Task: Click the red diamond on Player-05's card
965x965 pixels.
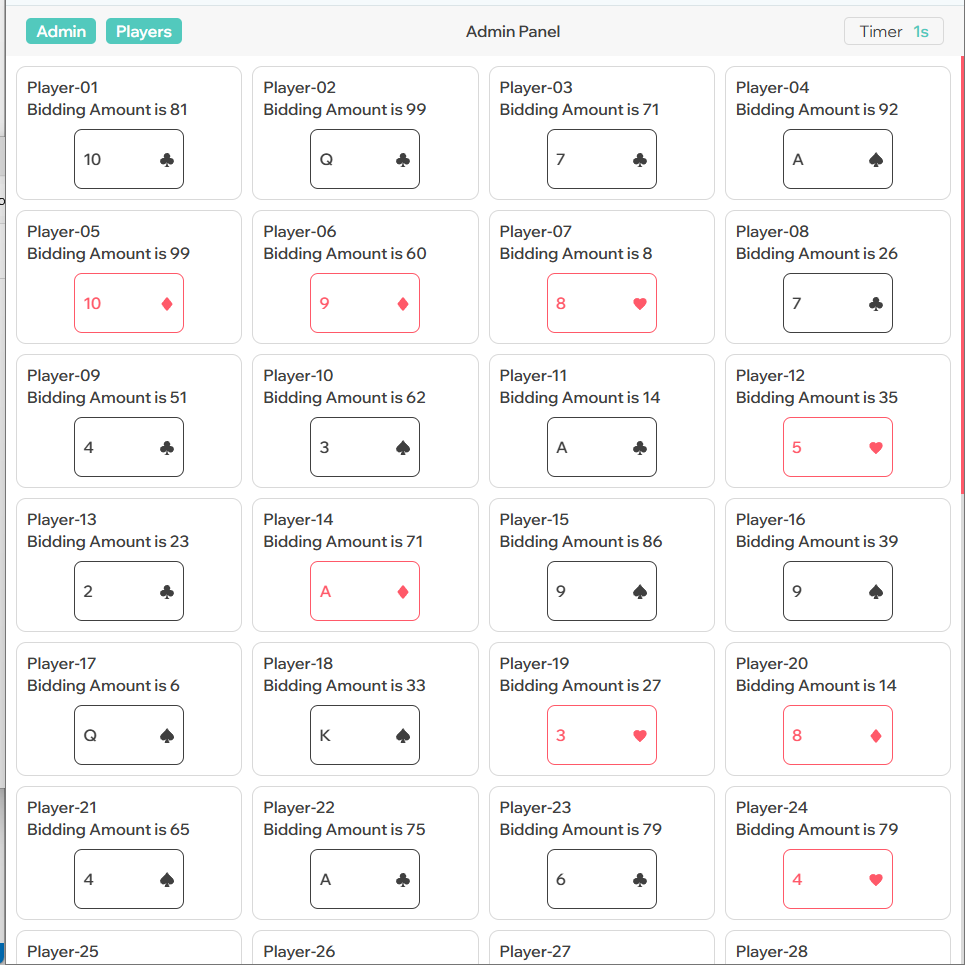Action: pos(167,304)
